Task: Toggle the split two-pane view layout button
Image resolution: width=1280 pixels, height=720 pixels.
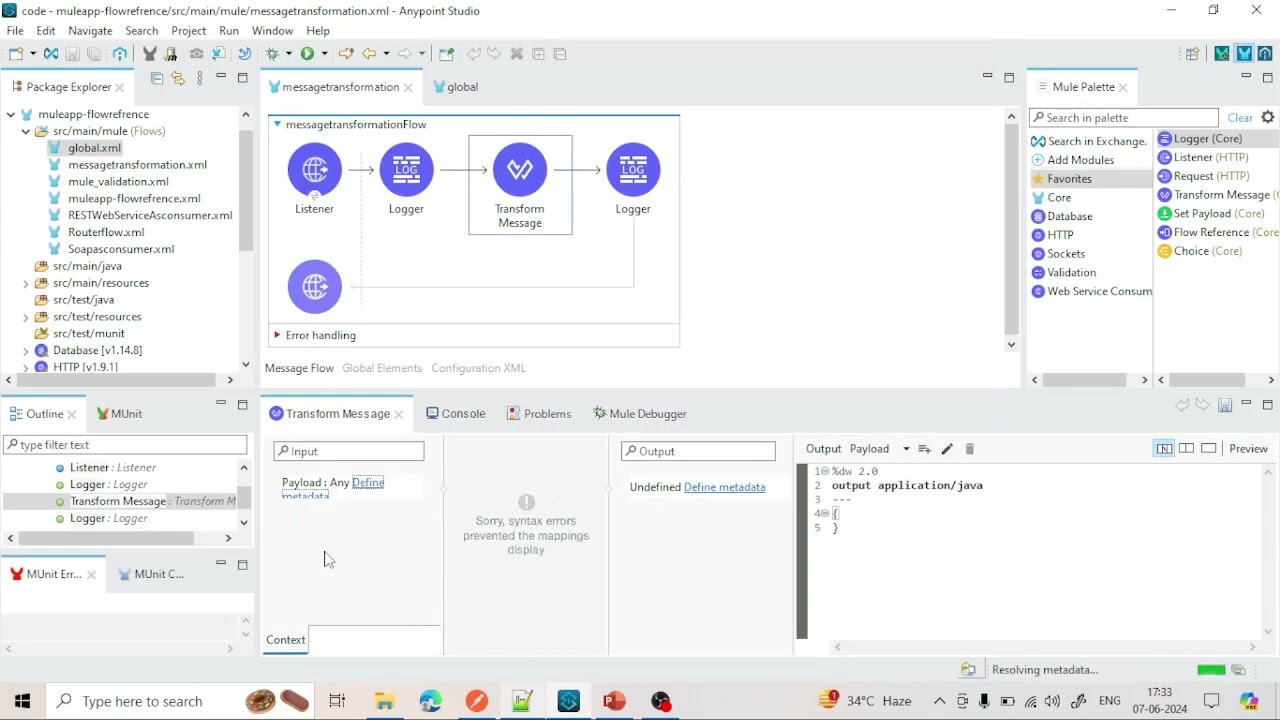Action: click(1186, 449)
